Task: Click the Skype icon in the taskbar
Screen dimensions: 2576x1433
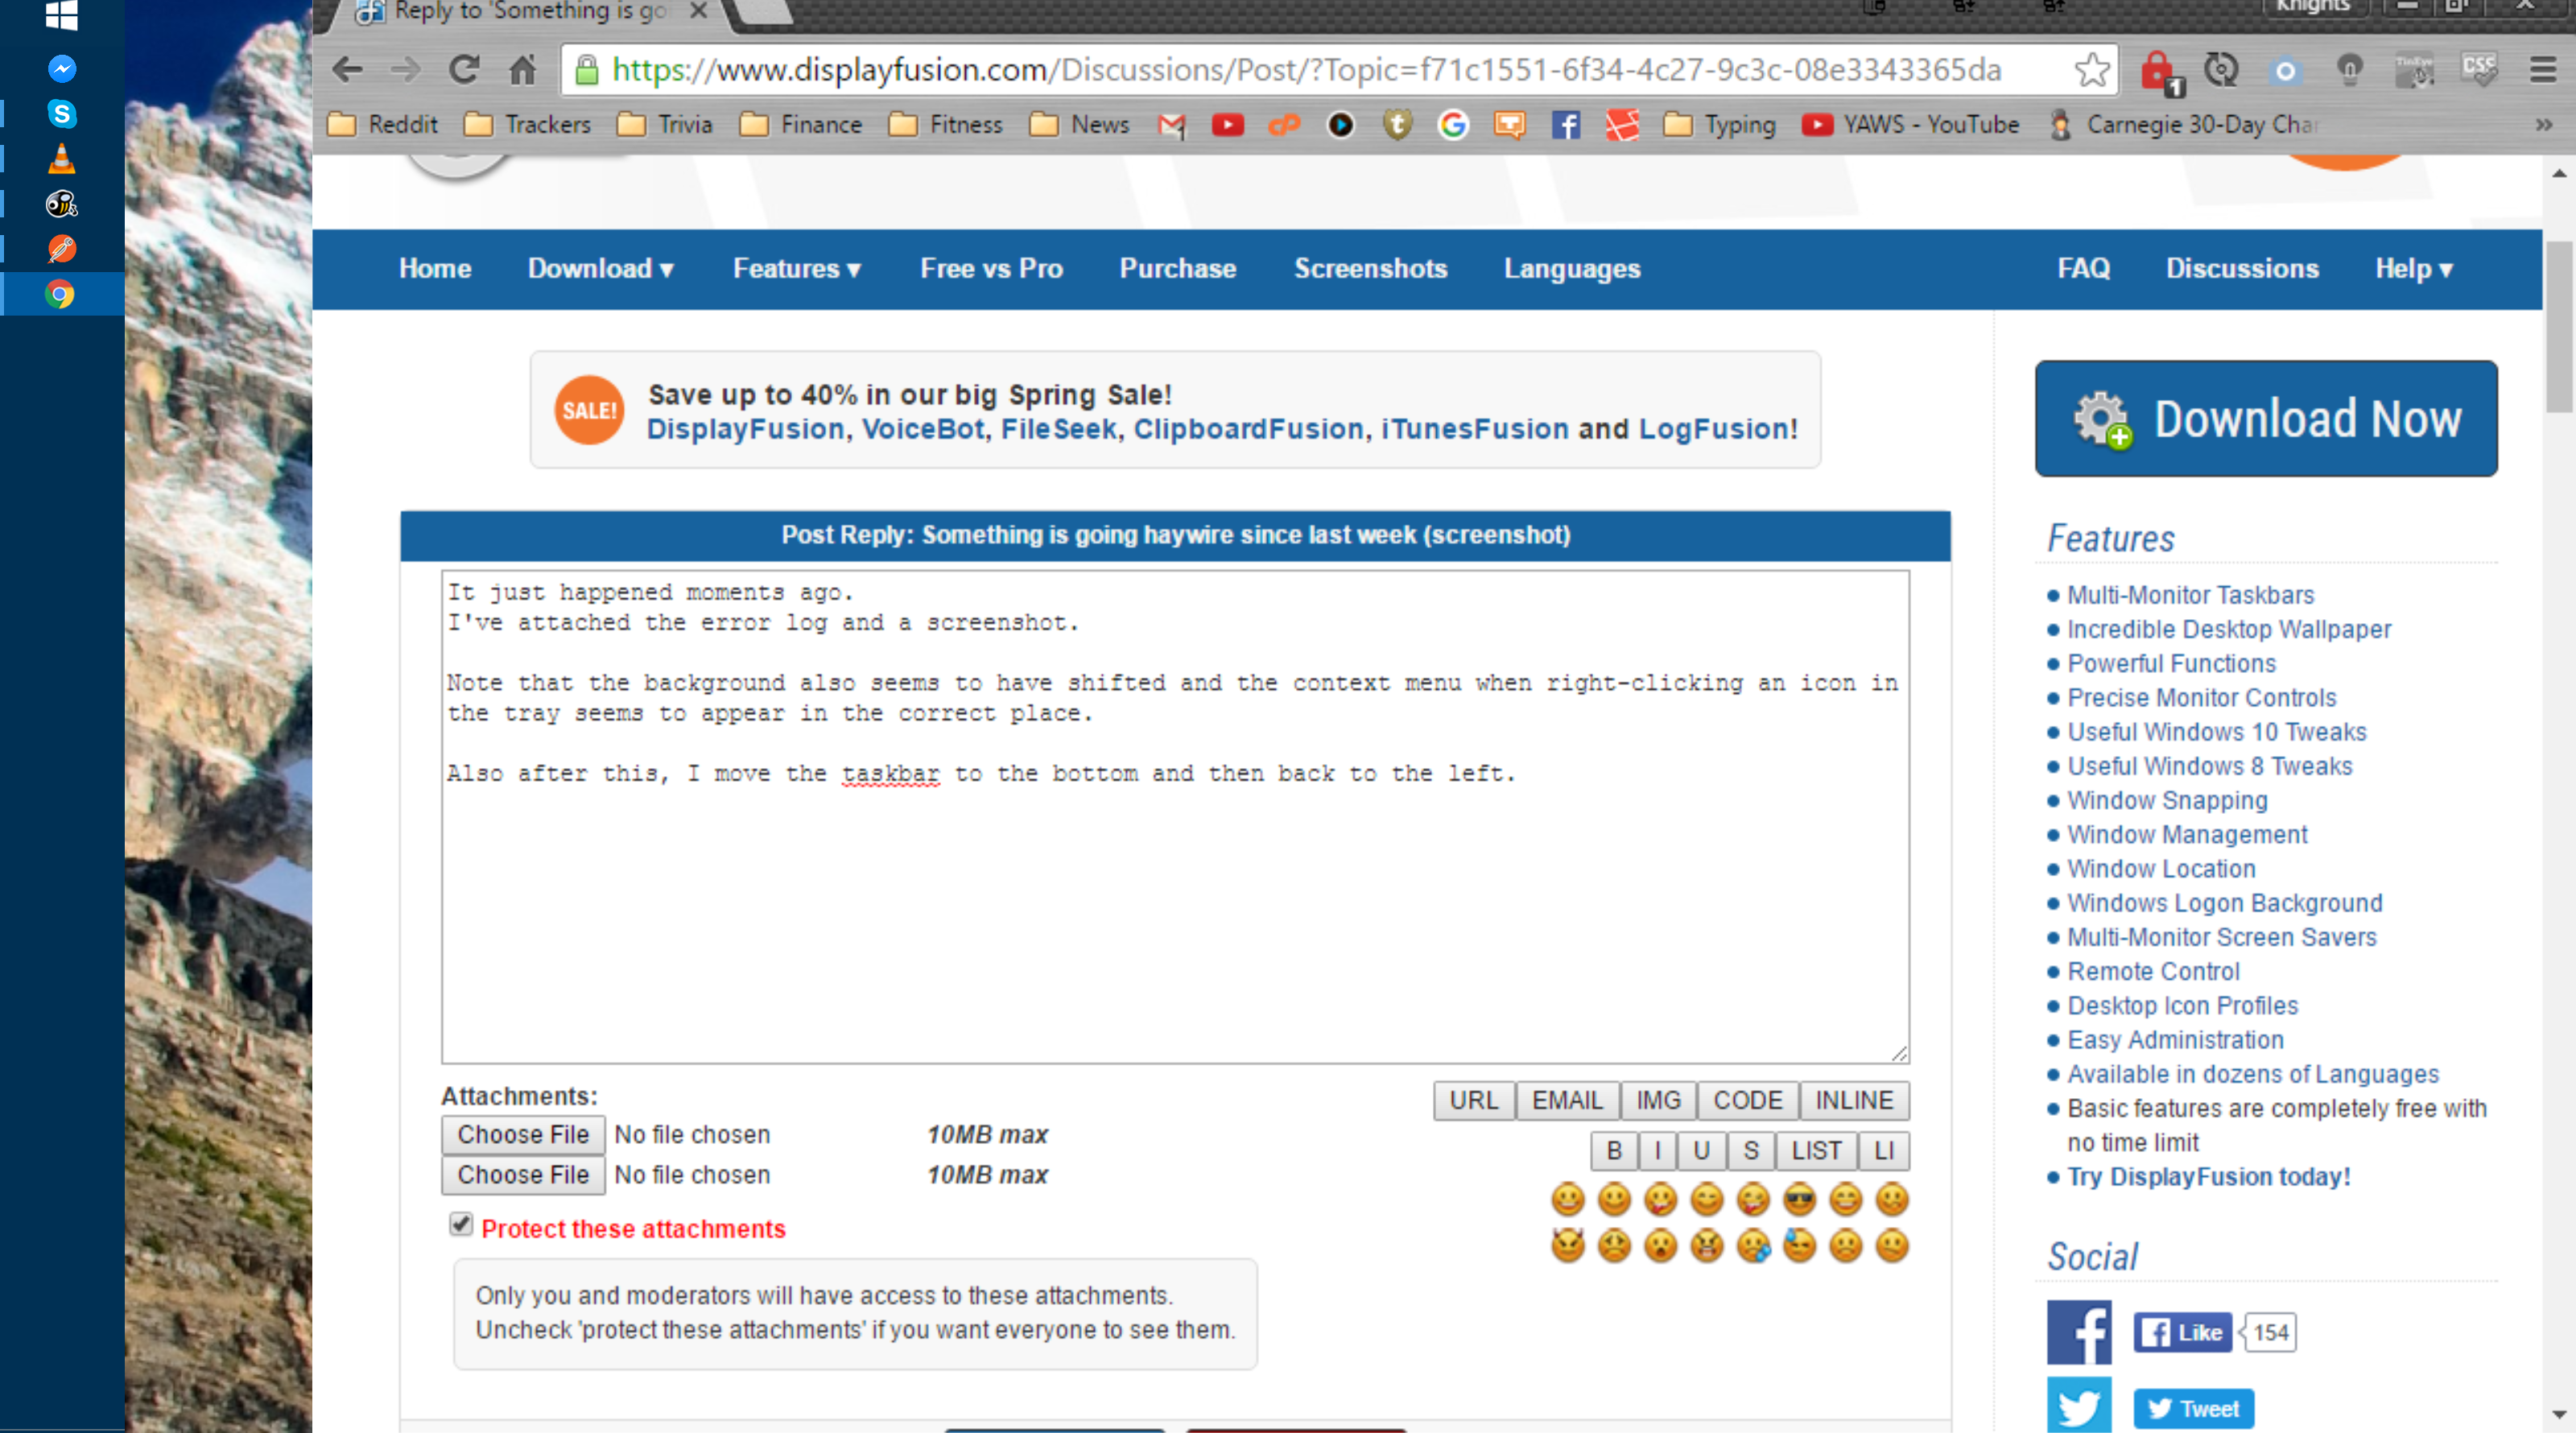Action: 62,114
